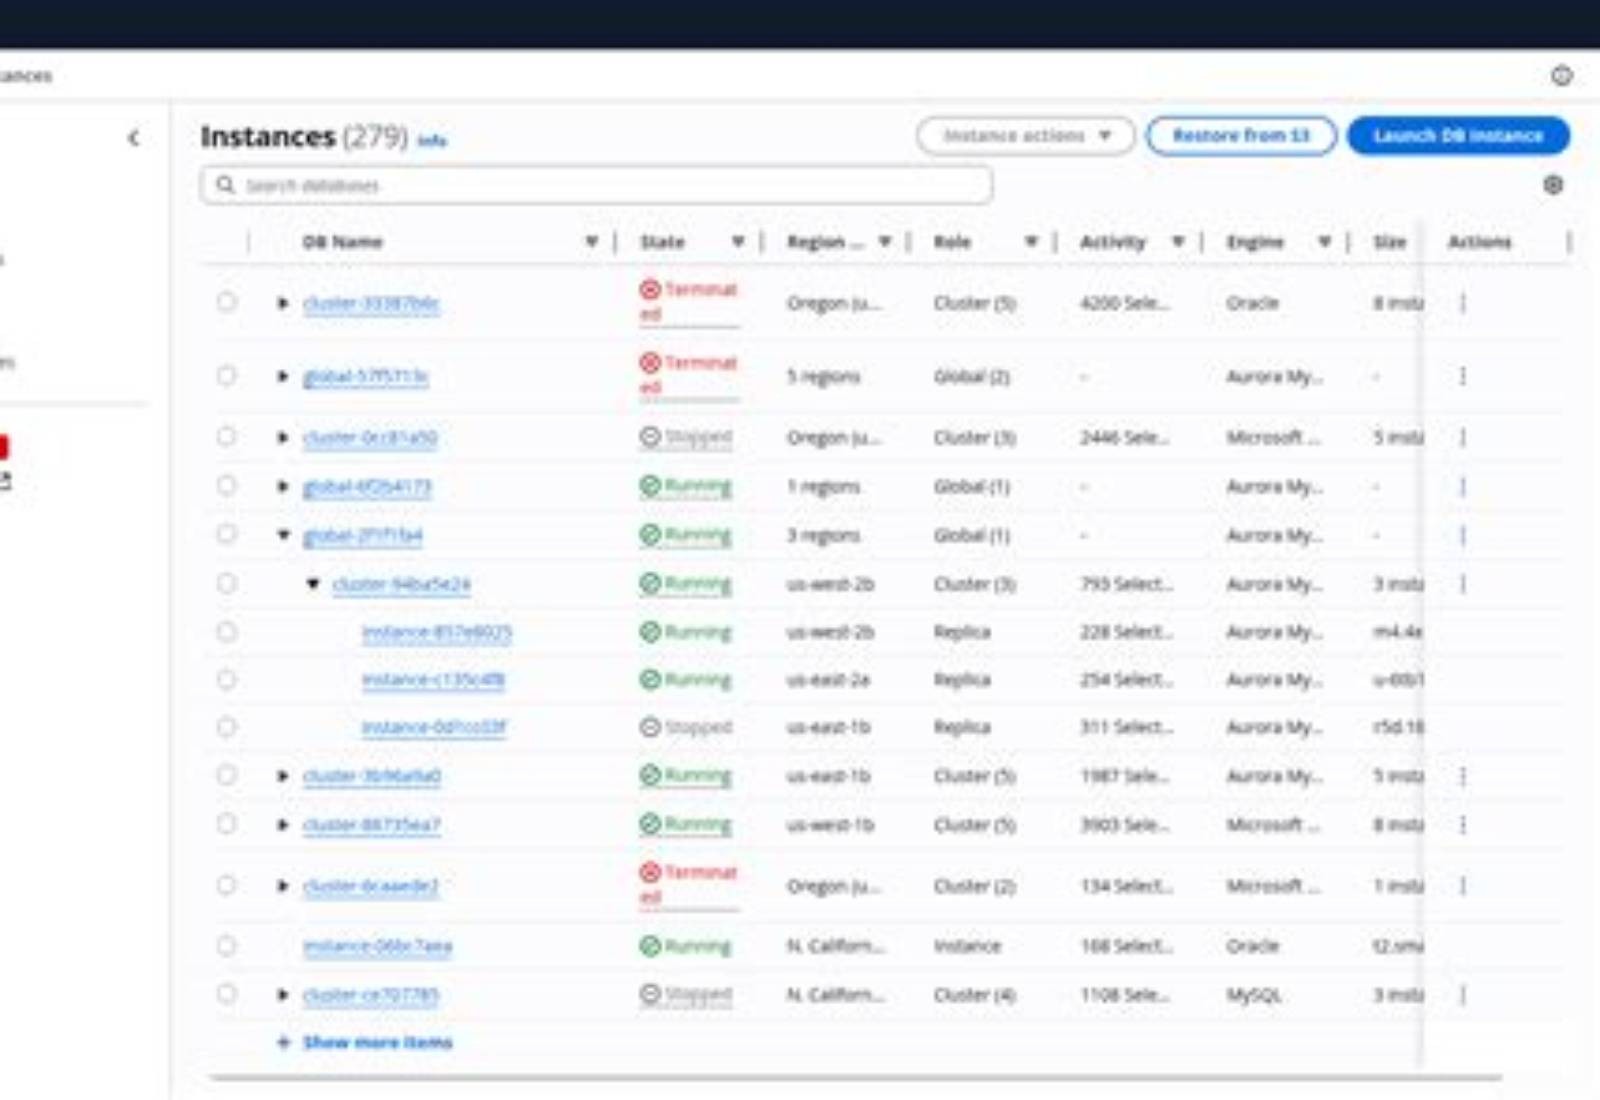Open actions menu for us-west-2b cluster with 793 selects
Image resolution: width=1600 pixels, height=1100 pixels.
1463,583
